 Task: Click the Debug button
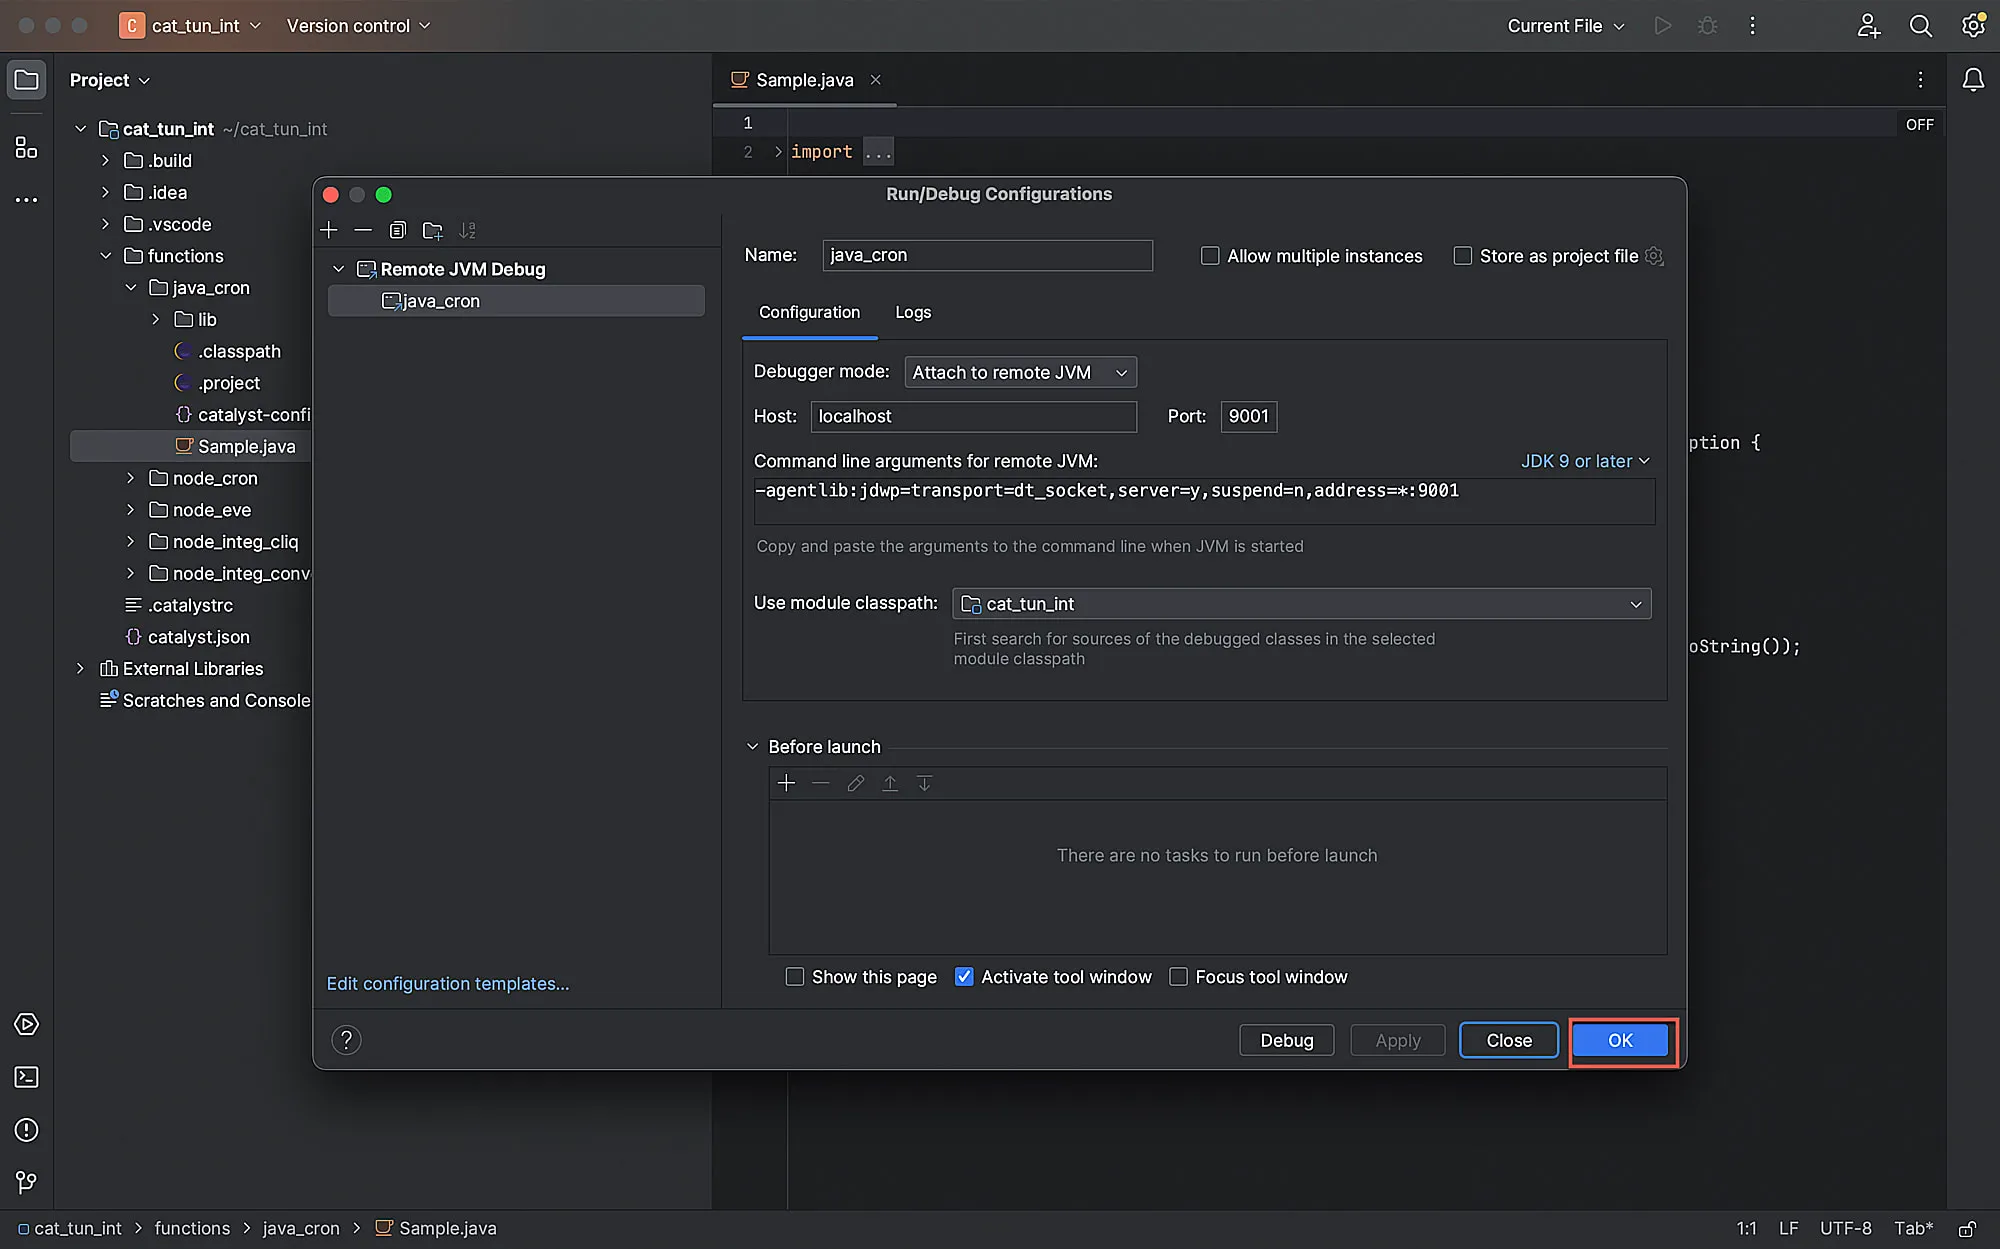(x=1287, y=1040)
